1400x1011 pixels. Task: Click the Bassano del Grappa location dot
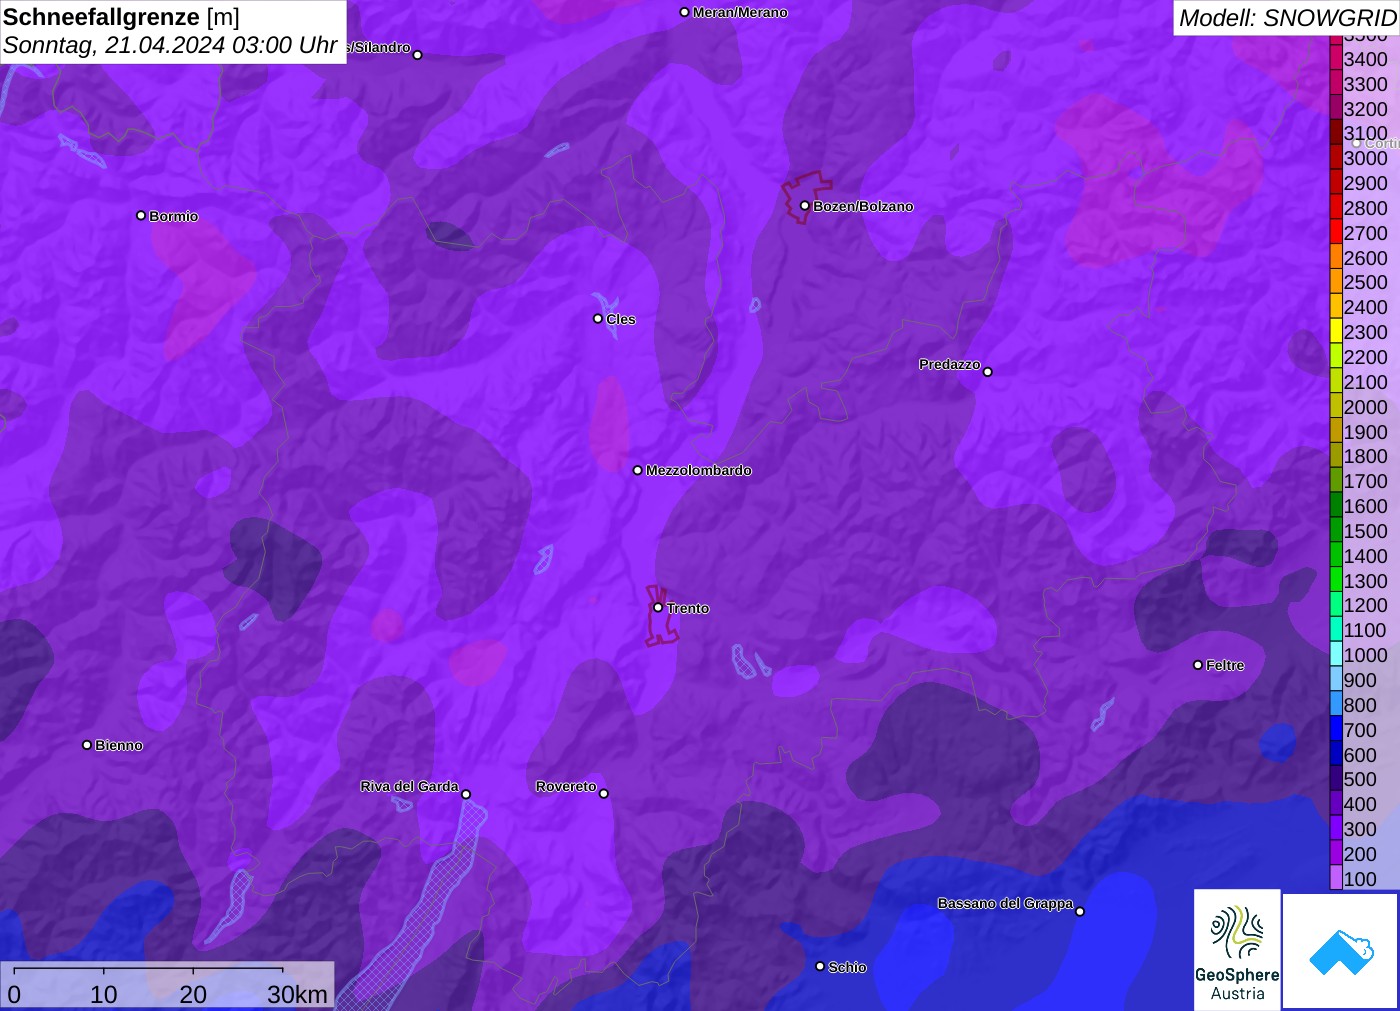pyautogui.click(x=1080, y=911)
